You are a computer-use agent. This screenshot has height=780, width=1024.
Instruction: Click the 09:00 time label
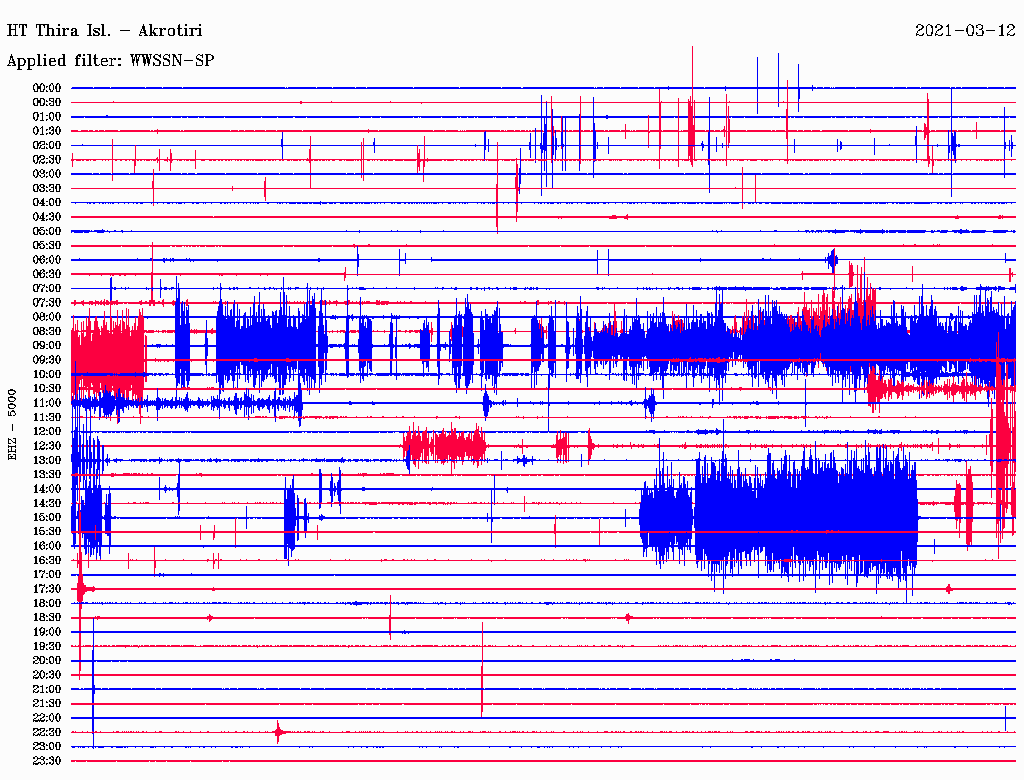coord(47,346)
